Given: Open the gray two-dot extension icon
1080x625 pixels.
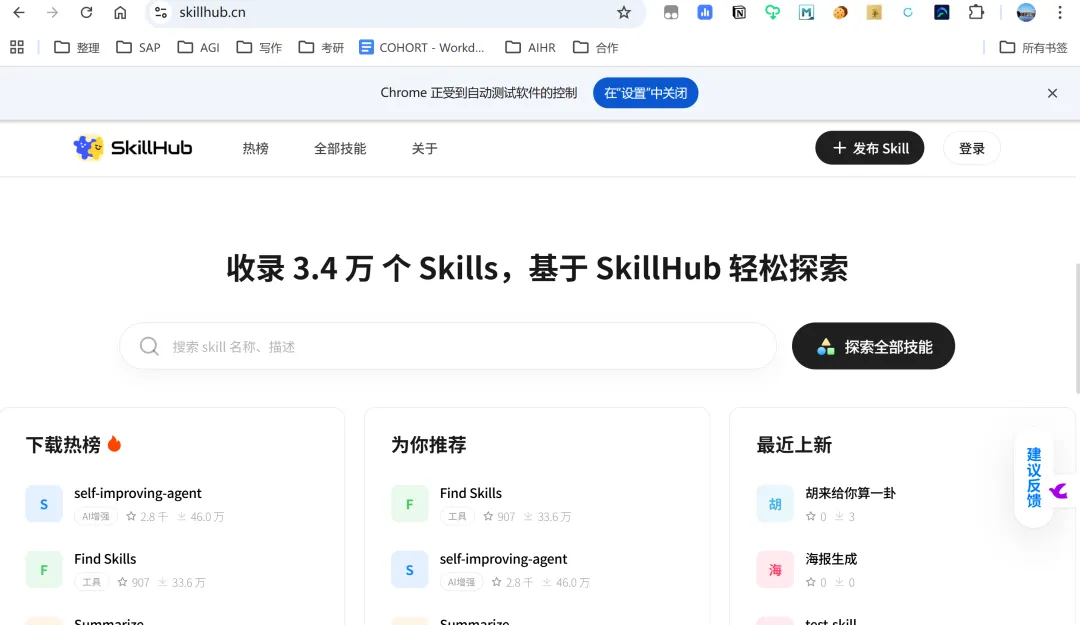Looking at the screenshot, I should pos(671,12).
